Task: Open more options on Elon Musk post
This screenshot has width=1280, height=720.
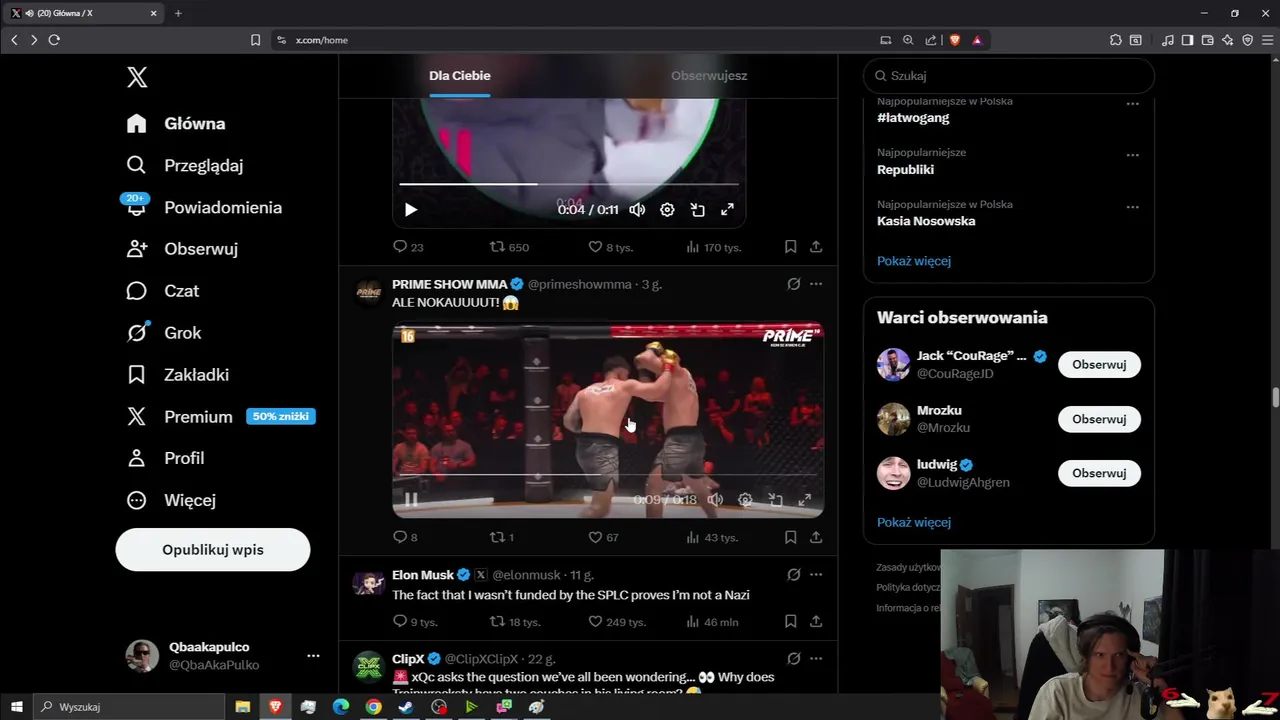Action: point(816,575)
